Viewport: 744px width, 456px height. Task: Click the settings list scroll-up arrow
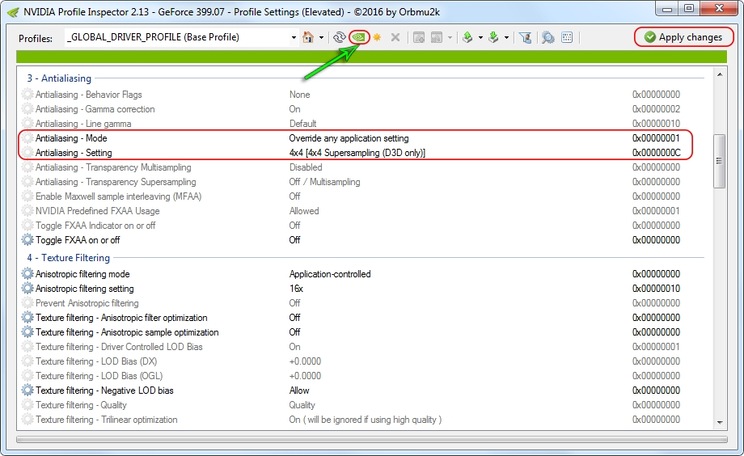click(x=720, y=74)
